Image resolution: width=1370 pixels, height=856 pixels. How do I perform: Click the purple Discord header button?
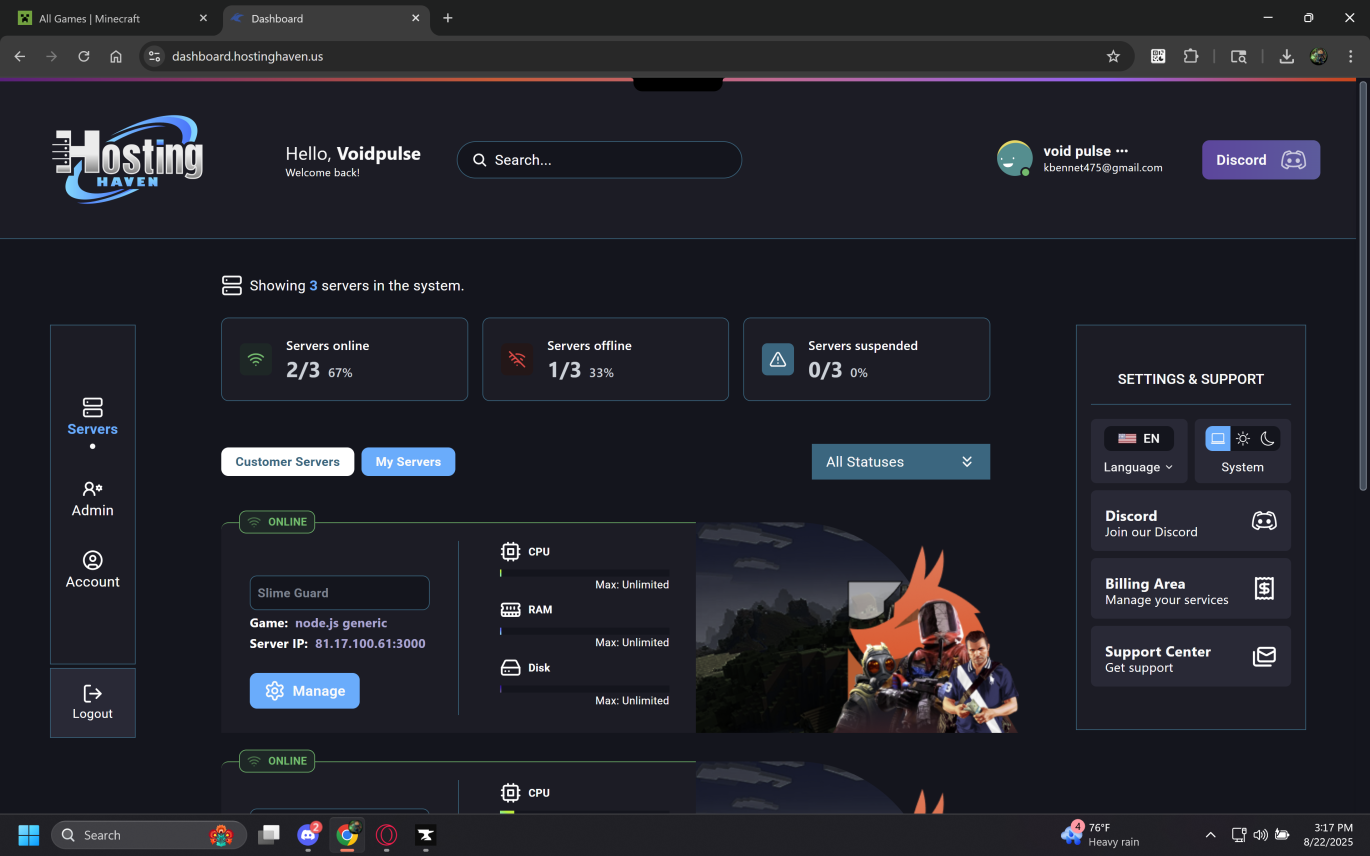pos(1260,160)
